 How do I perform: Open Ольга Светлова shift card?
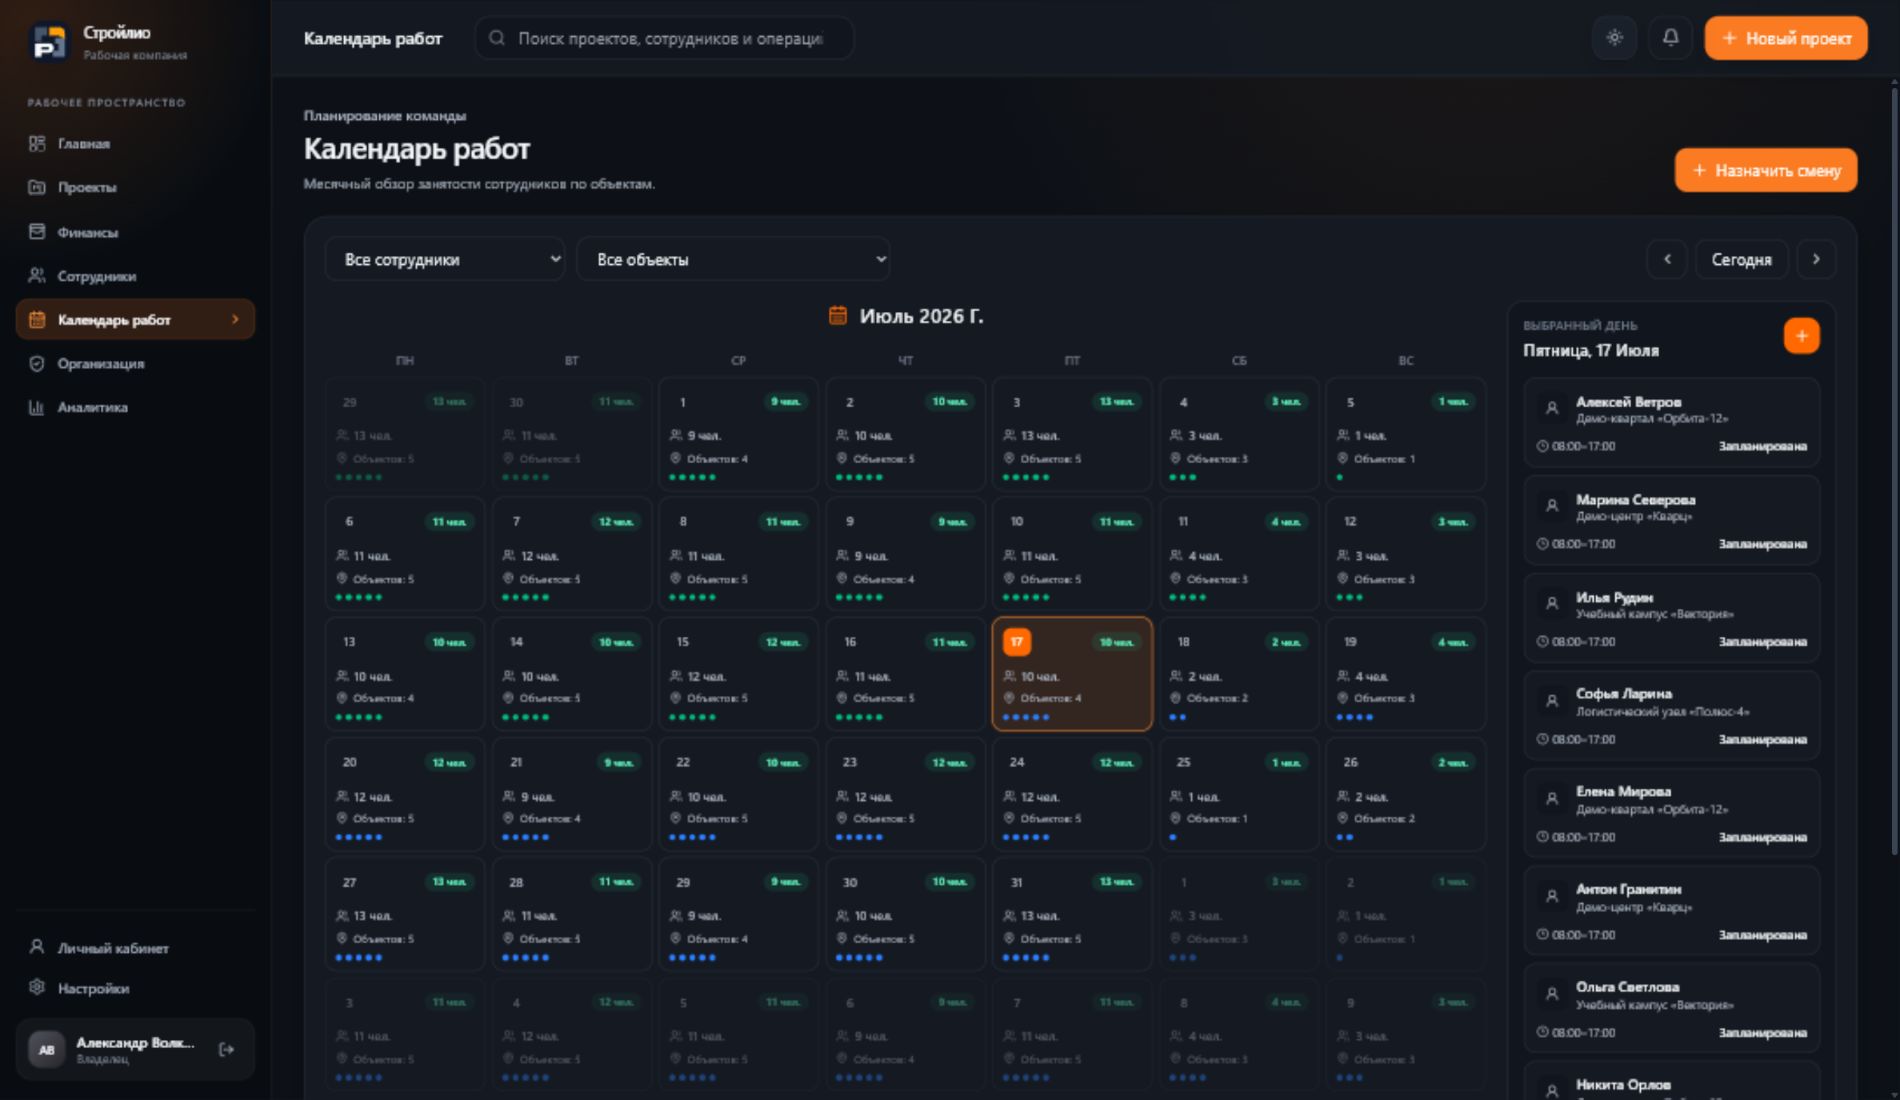(1671, 1010)
